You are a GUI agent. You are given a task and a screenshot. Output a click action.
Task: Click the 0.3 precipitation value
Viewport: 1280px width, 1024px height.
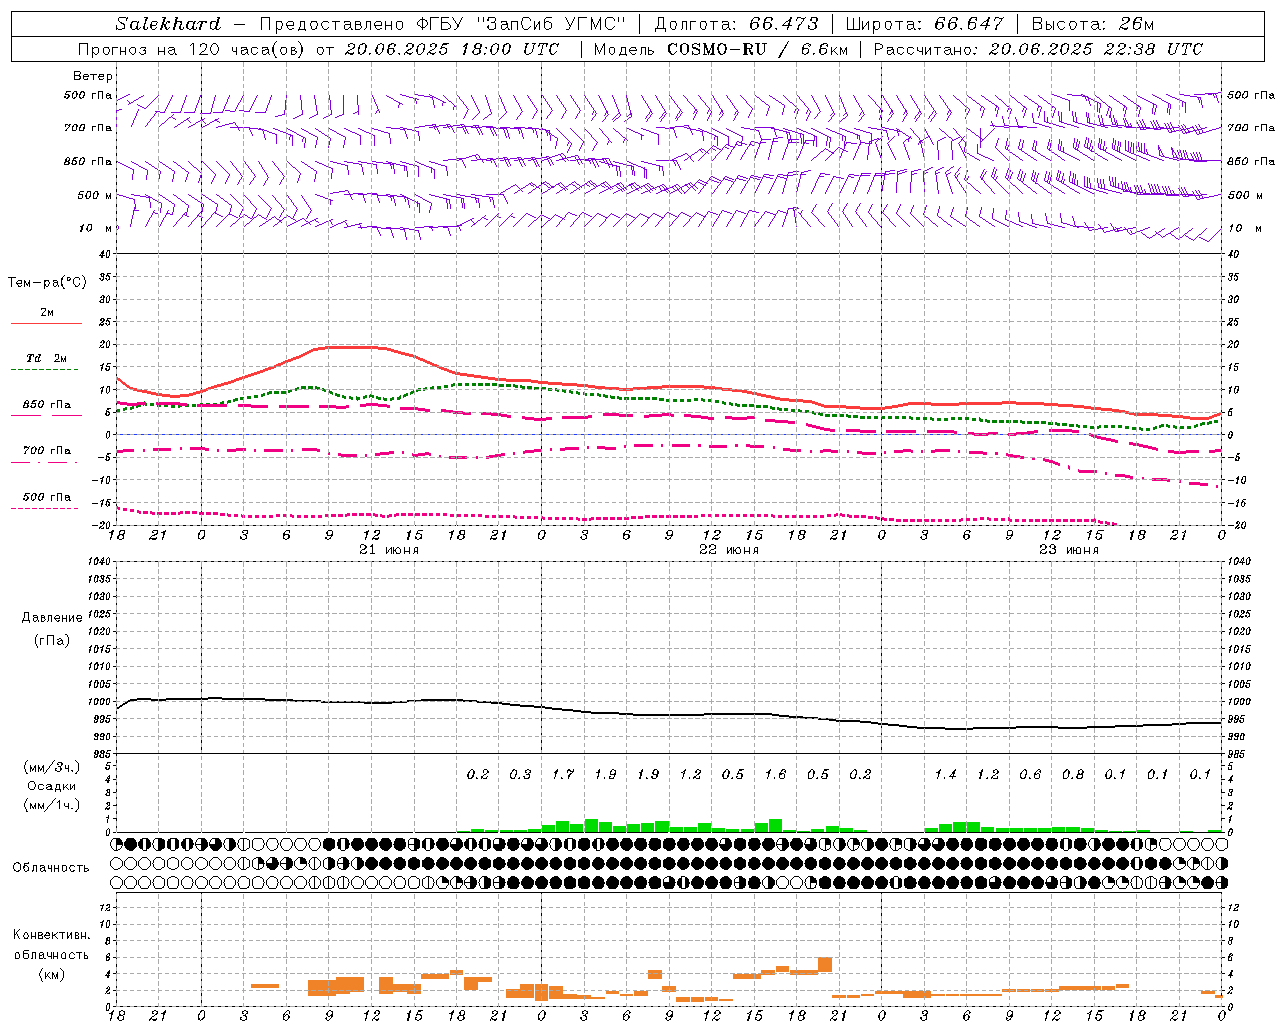coord(520,774)
